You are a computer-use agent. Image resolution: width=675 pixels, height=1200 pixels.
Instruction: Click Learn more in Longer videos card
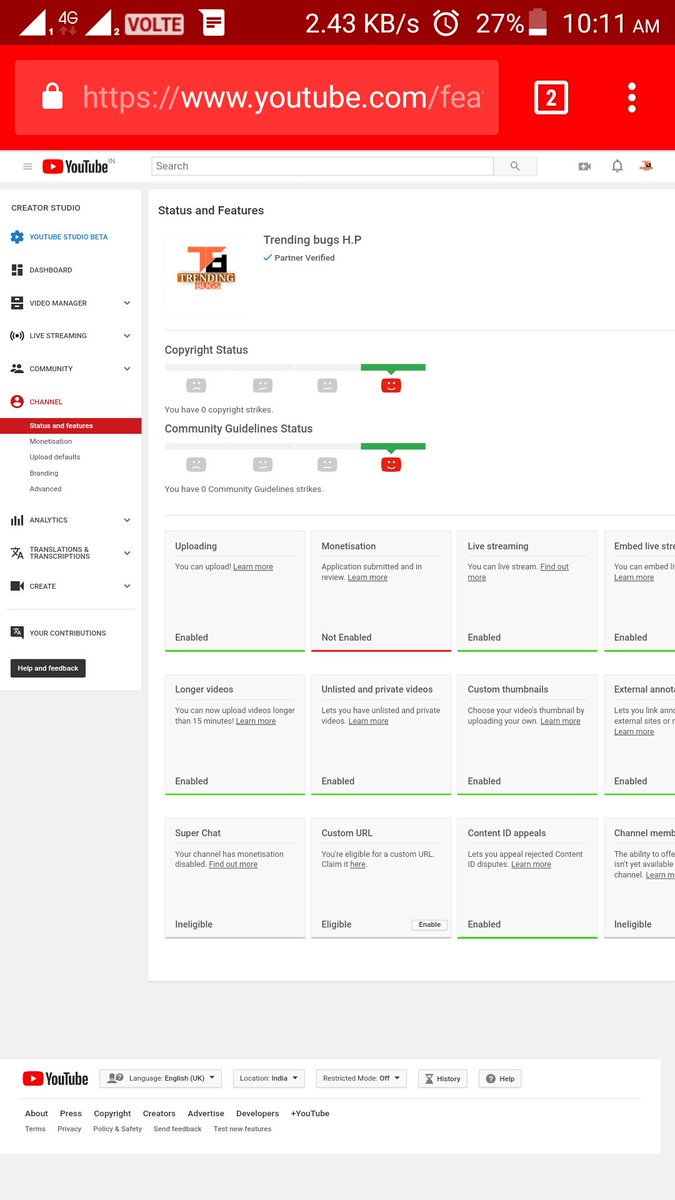coord(256,721)
